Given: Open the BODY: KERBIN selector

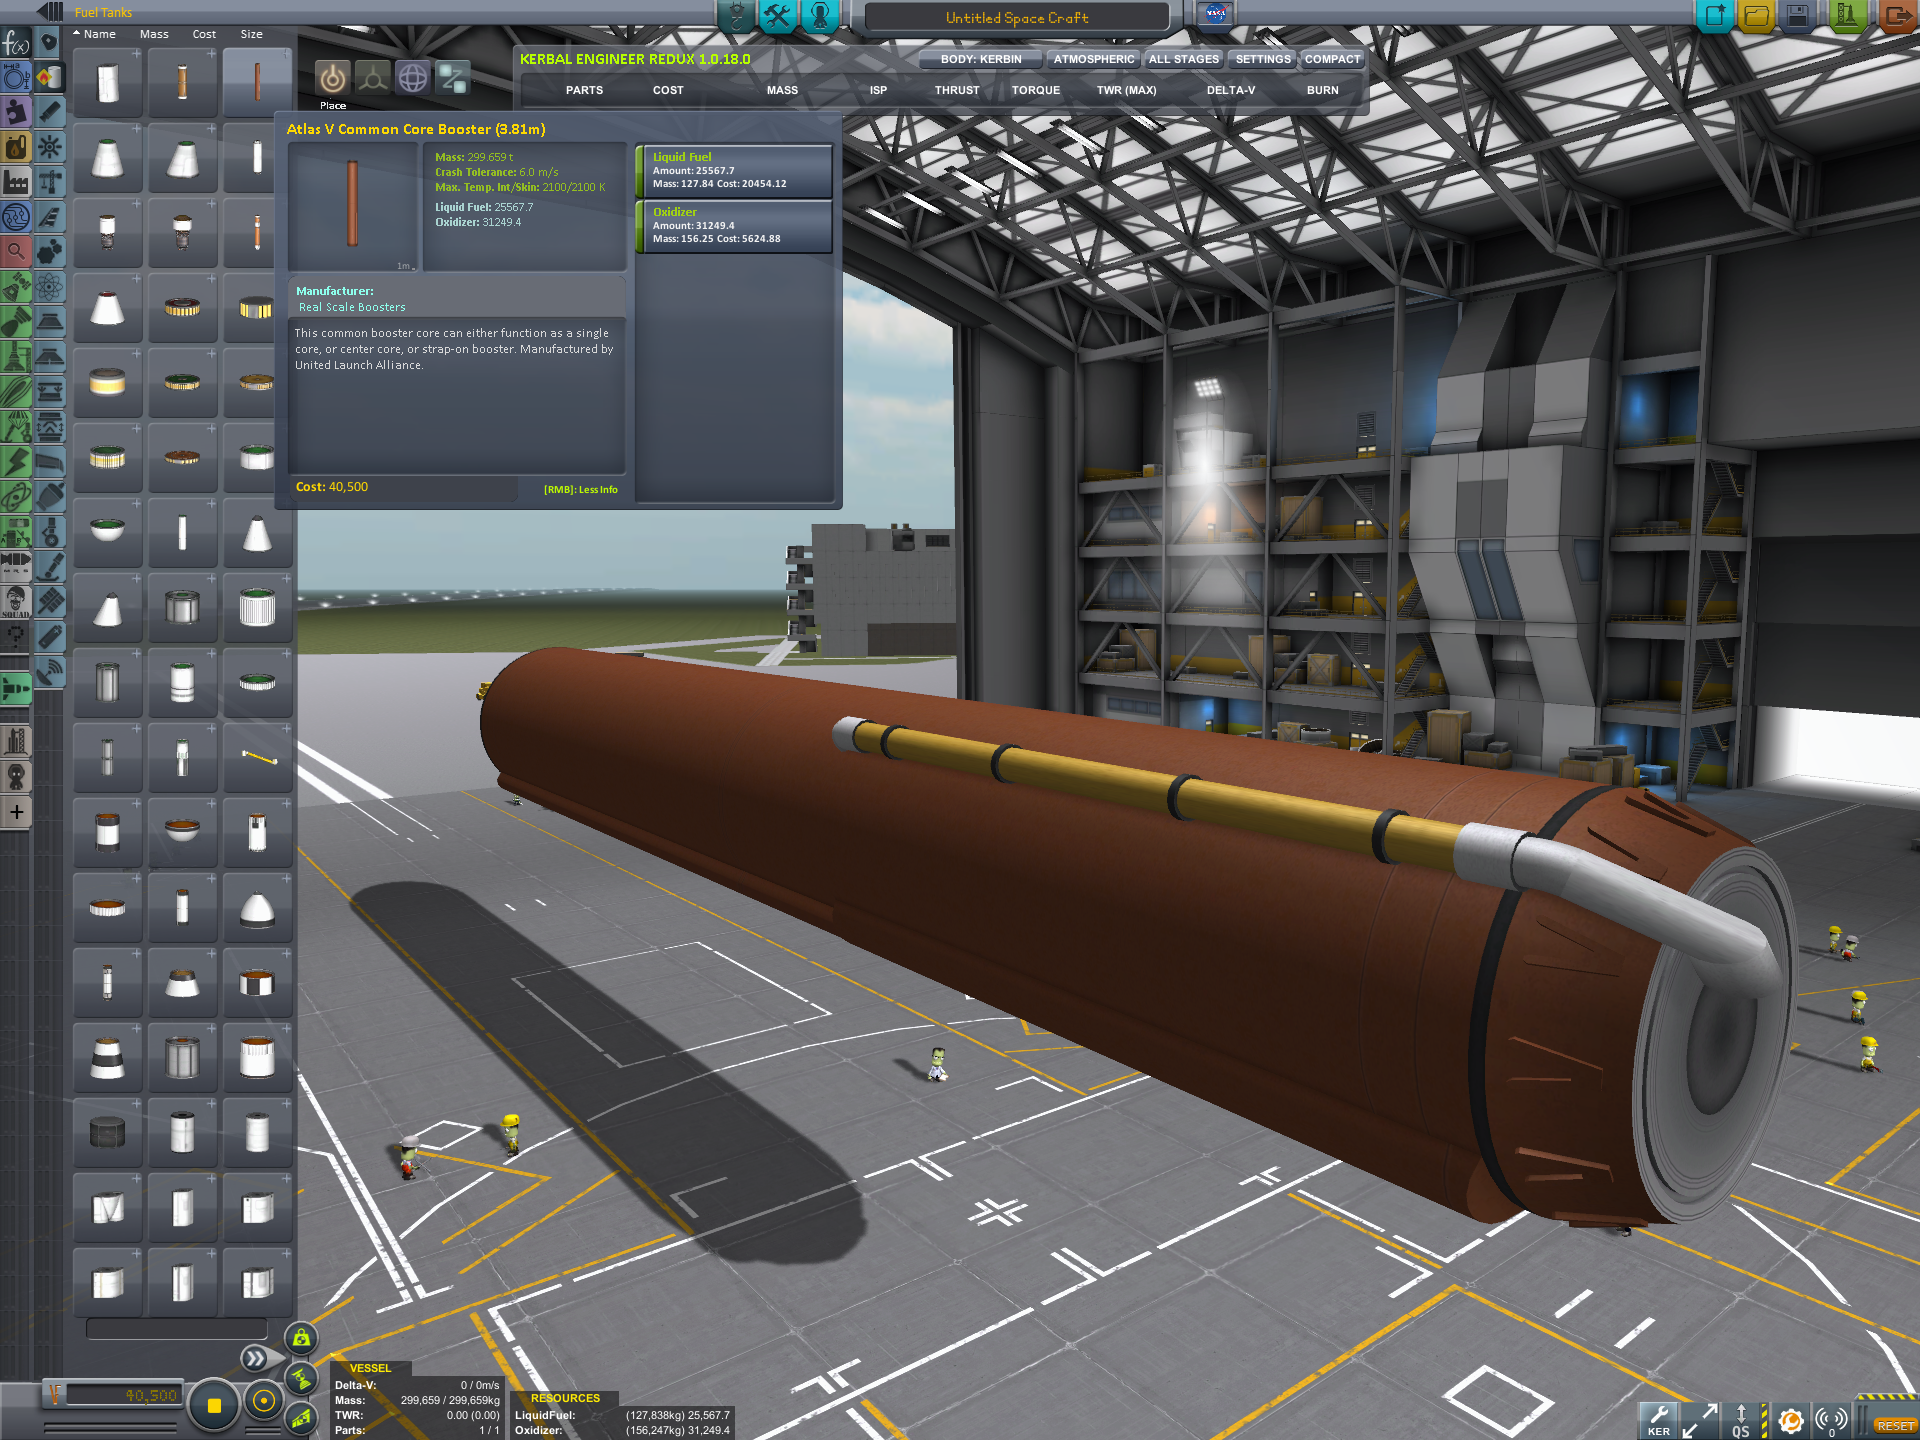Looking at the screenshot, I should [x=981, y=59].
